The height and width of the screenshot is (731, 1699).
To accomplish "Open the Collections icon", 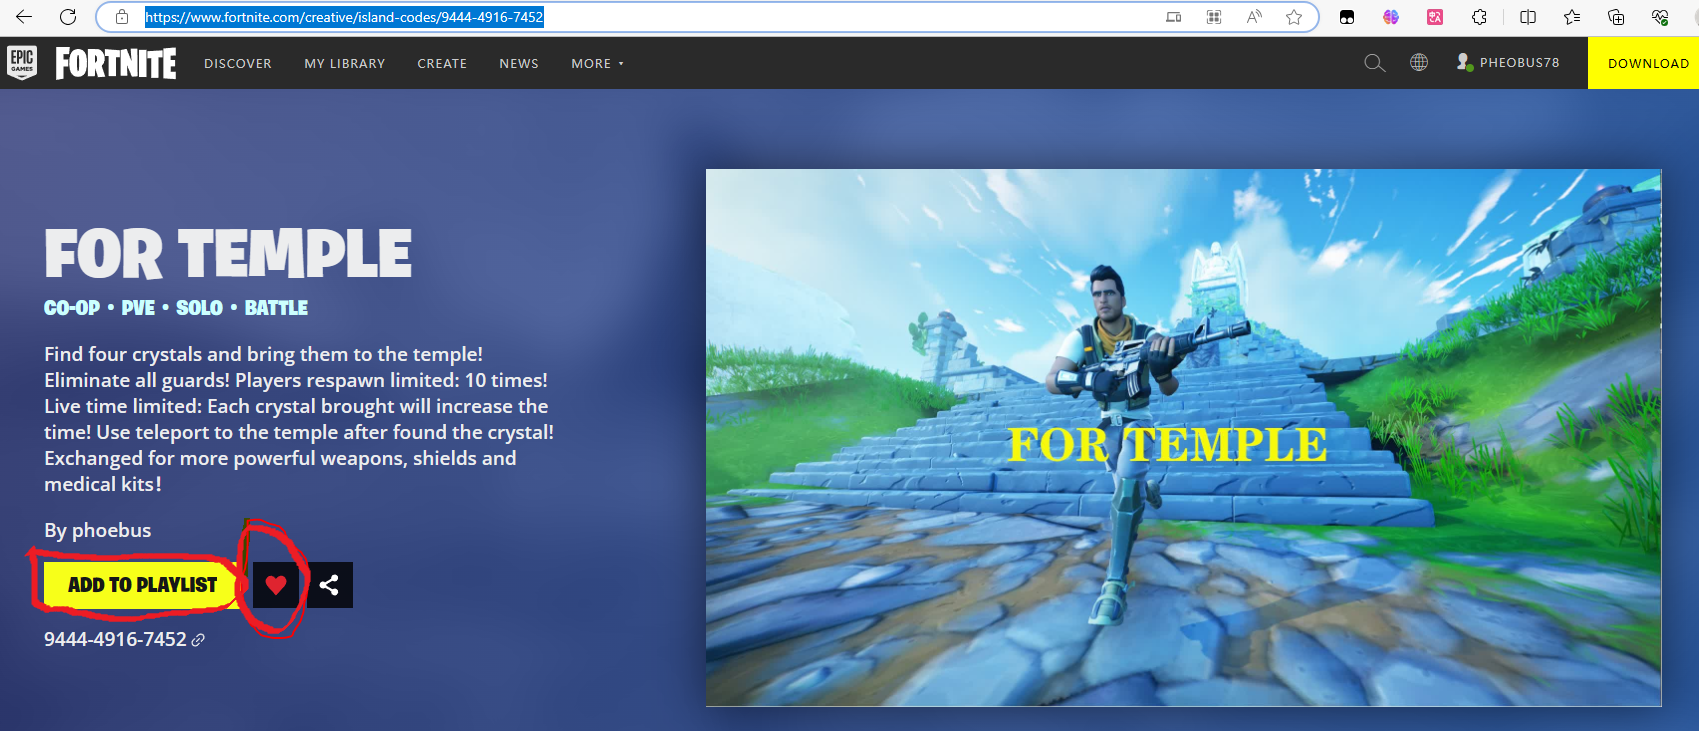I will tap(1616, 17).
